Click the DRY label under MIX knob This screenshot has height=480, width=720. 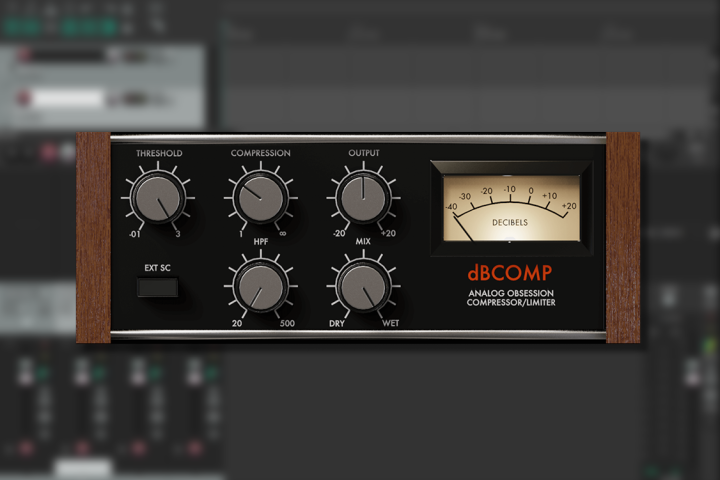(337, 324)
